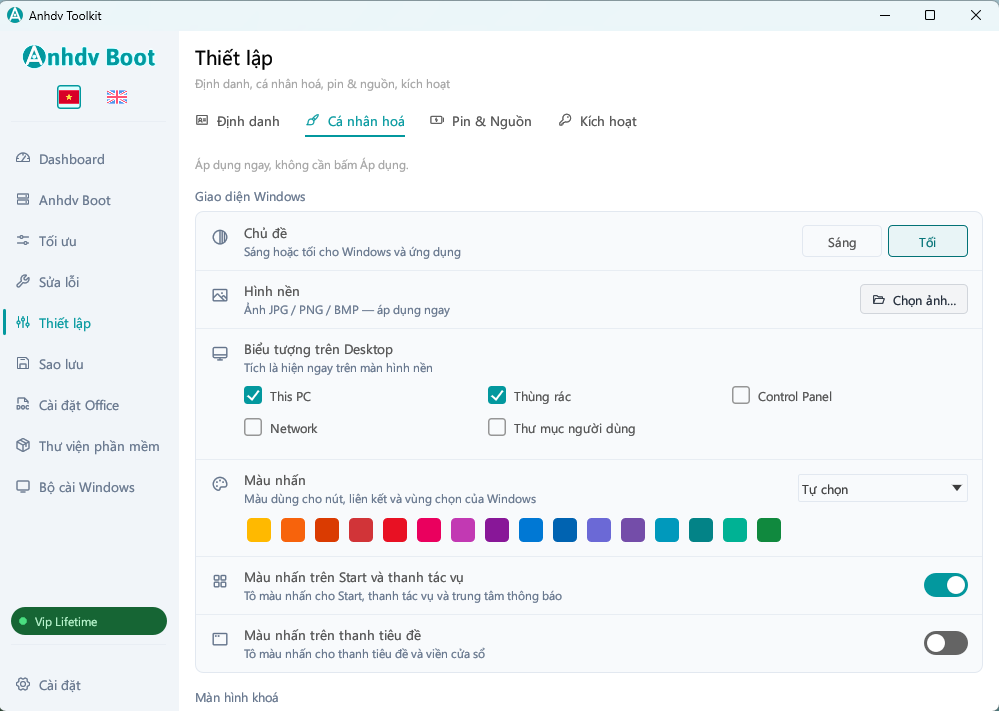Viewport: 999px width, 711px height.
Task: Choose the Sáng light theme button
Action: pyautogui.click(x=842, y=241)
